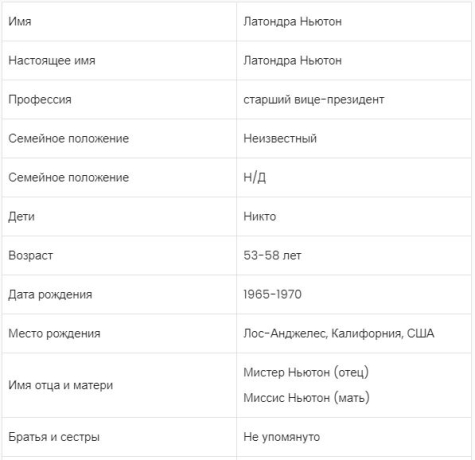Click the «Возраст» label
This screenshot has height=460, width=475.
coord(31,256)
